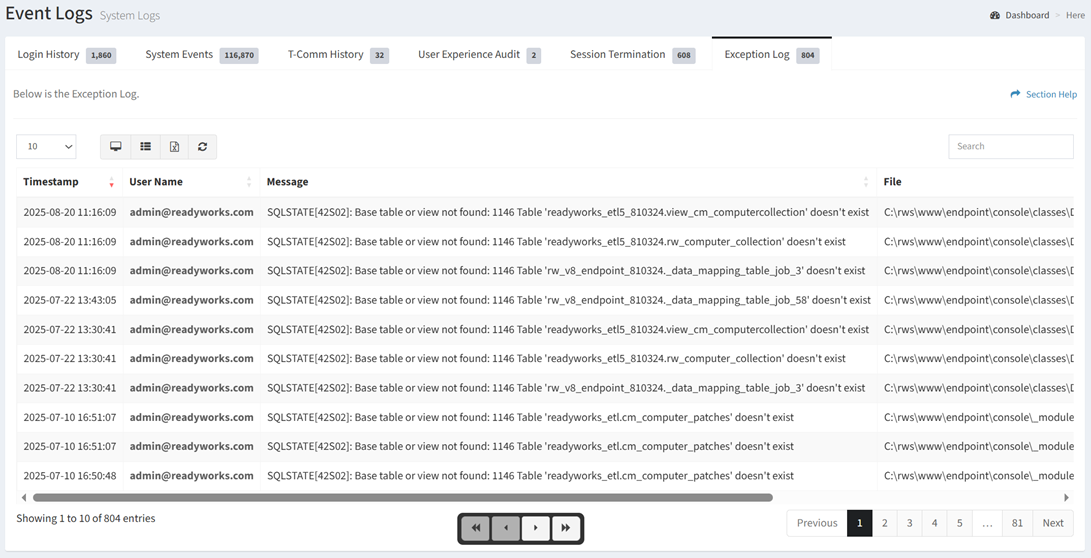
Task: Click the timestamp 2025-07-10 16:50:48
Action: click(70, 476)
